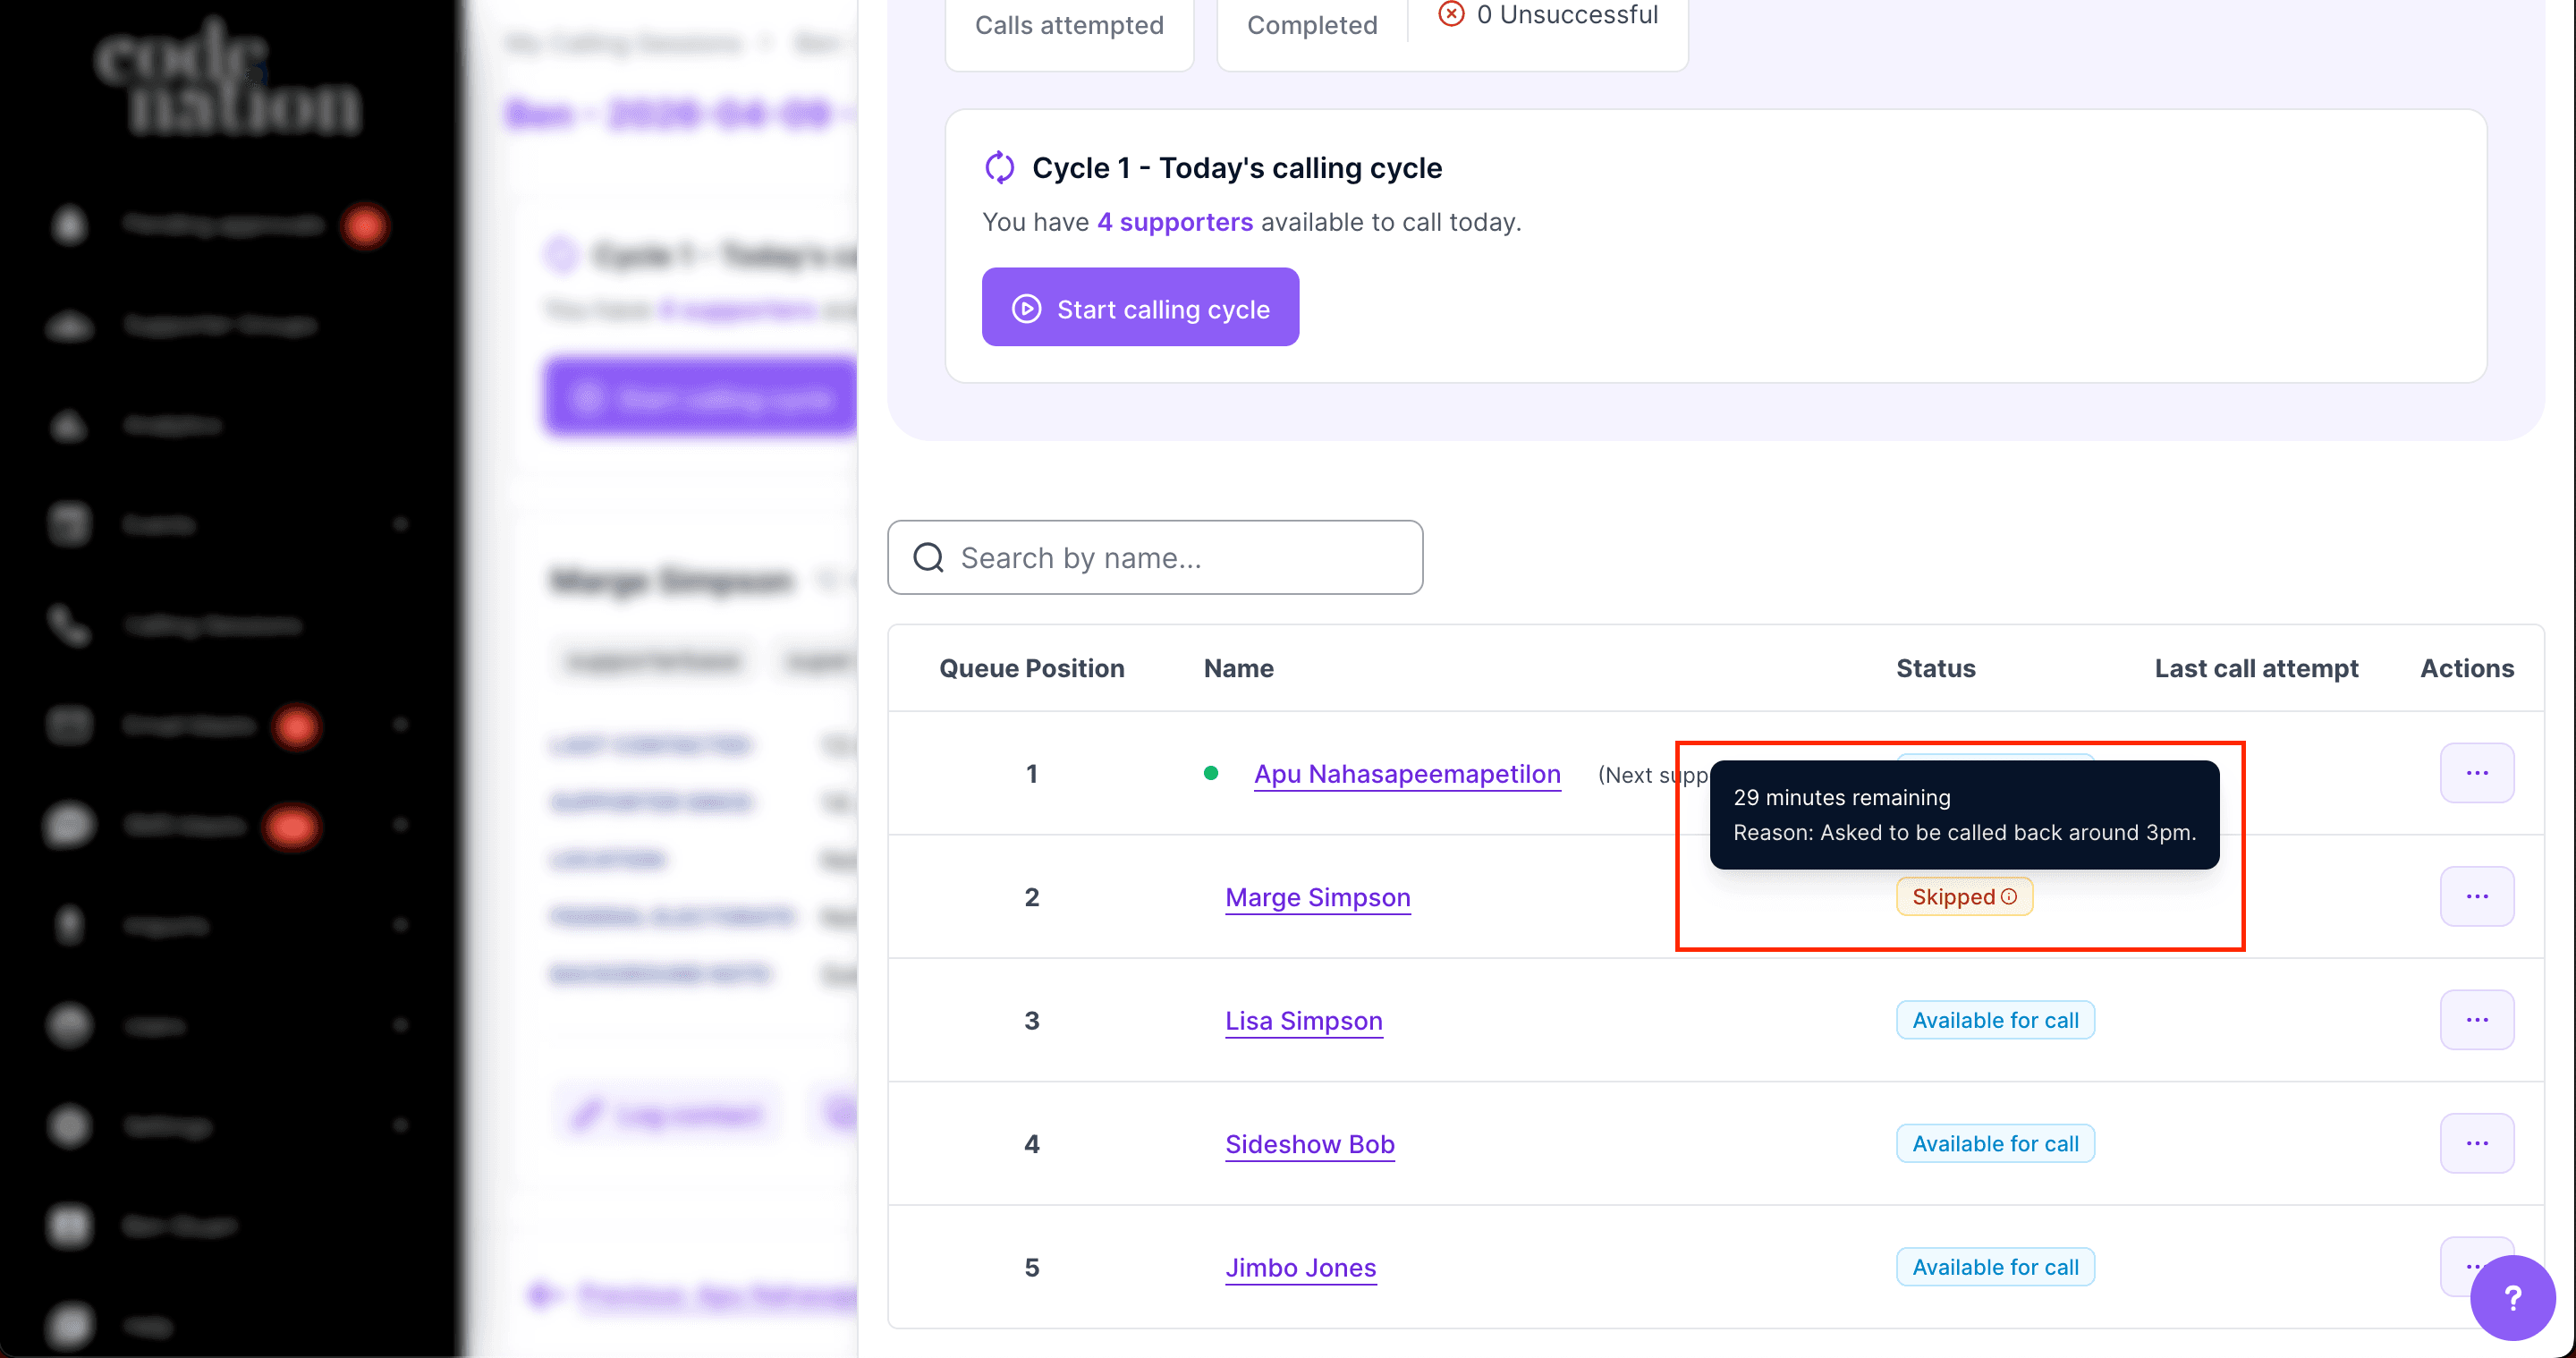Click the Unsuccessful red X icon

point(1450,14)
